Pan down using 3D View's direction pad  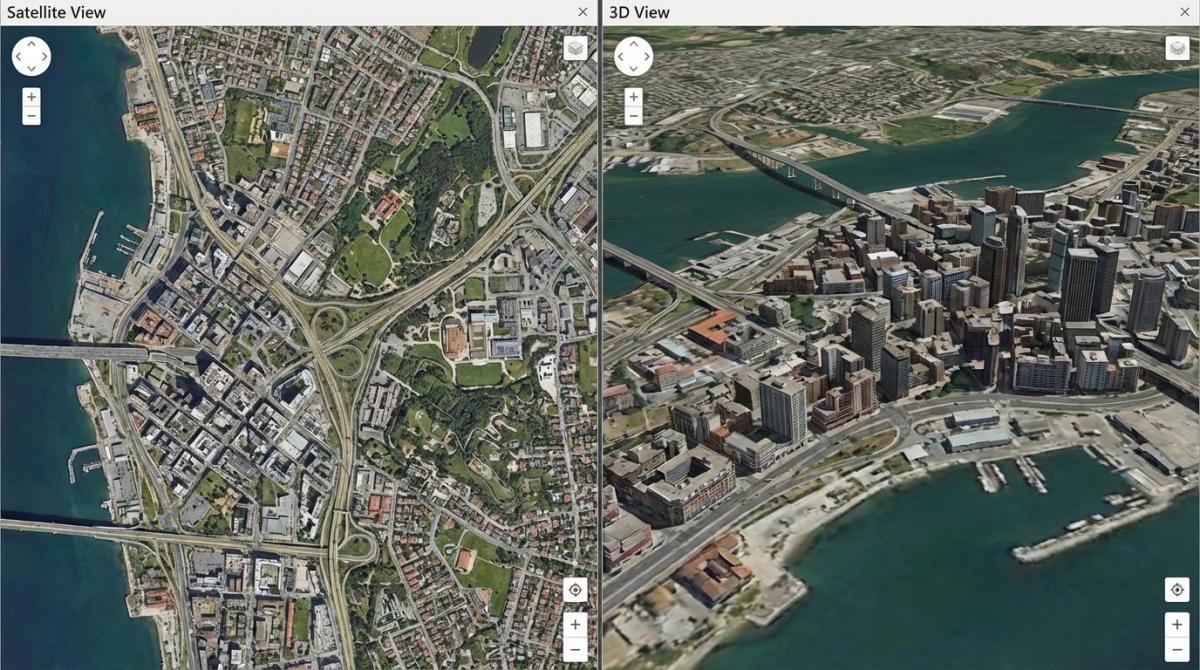633,69
